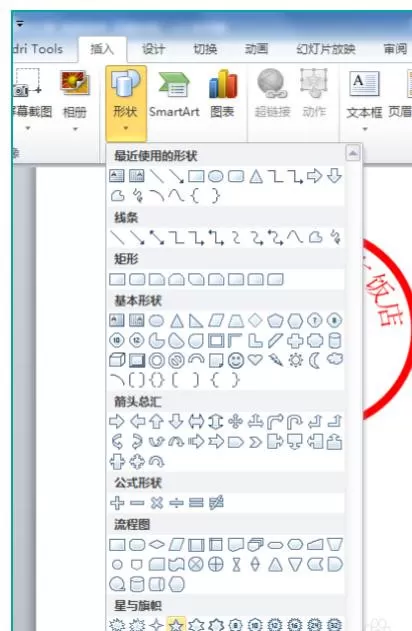Select the scribble shape in 线条 section
The width and height of the screenshot is (412, 631).
point(335,237)
